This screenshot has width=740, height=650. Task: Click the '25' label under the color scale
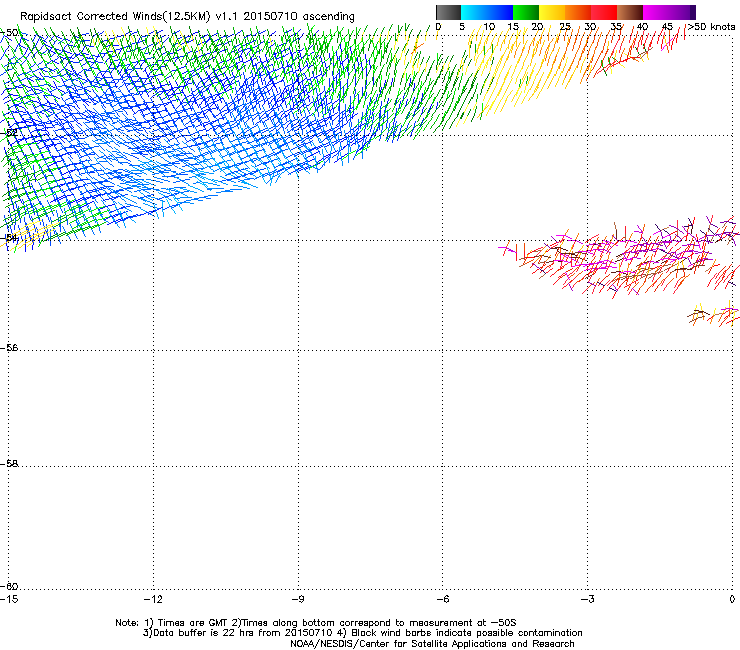[564, 27]
